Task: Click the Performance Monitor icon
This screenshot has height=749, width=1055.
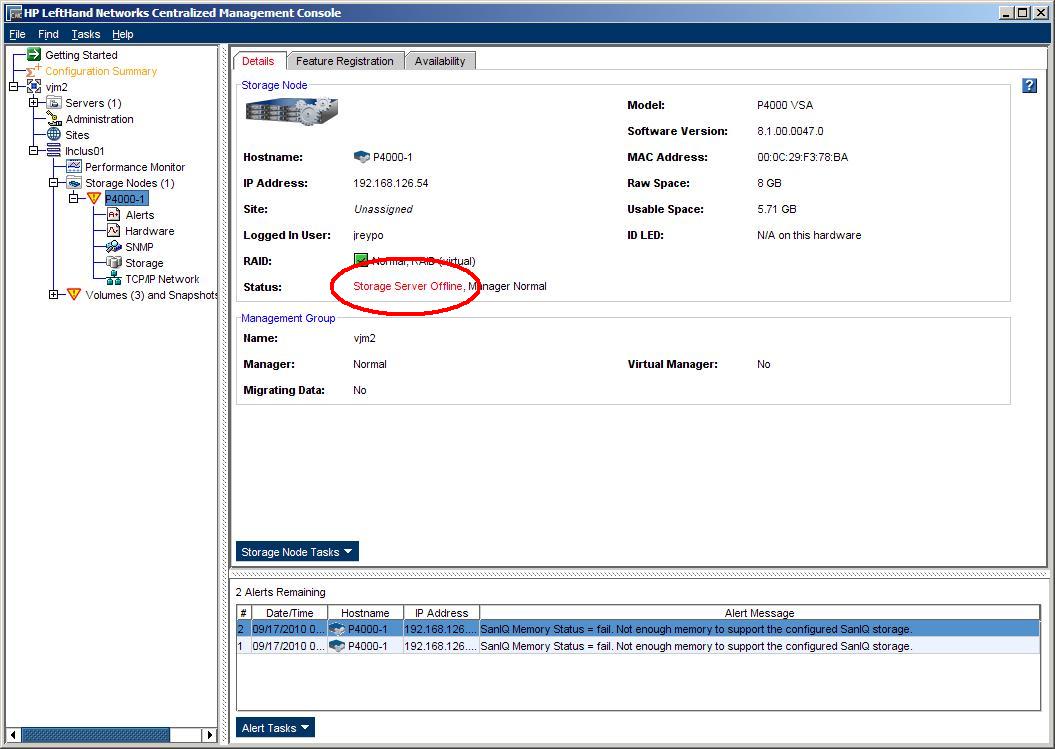Action: coord(73,167)
